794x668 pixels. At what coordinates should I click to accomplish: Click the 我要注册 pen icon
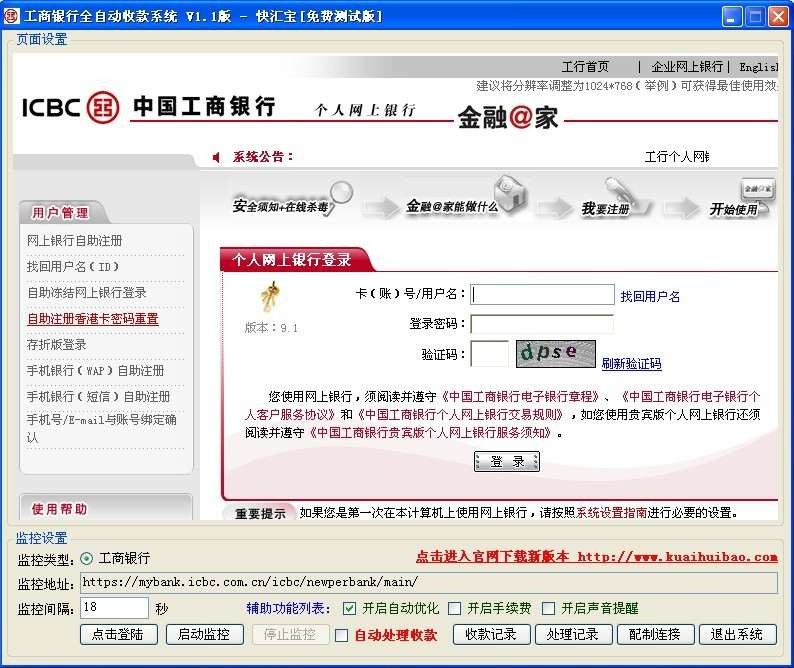tap(621, 191)
